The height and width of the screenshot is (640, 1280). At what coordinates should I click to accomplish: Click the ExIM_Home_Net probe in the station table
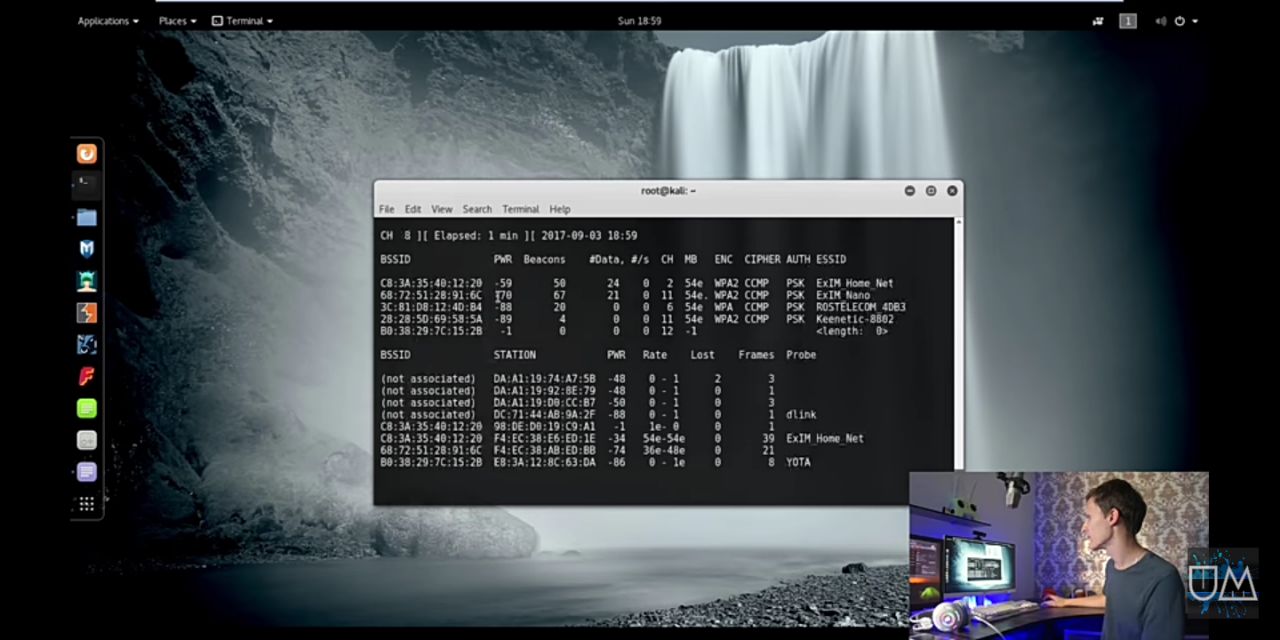pos(825,439)
